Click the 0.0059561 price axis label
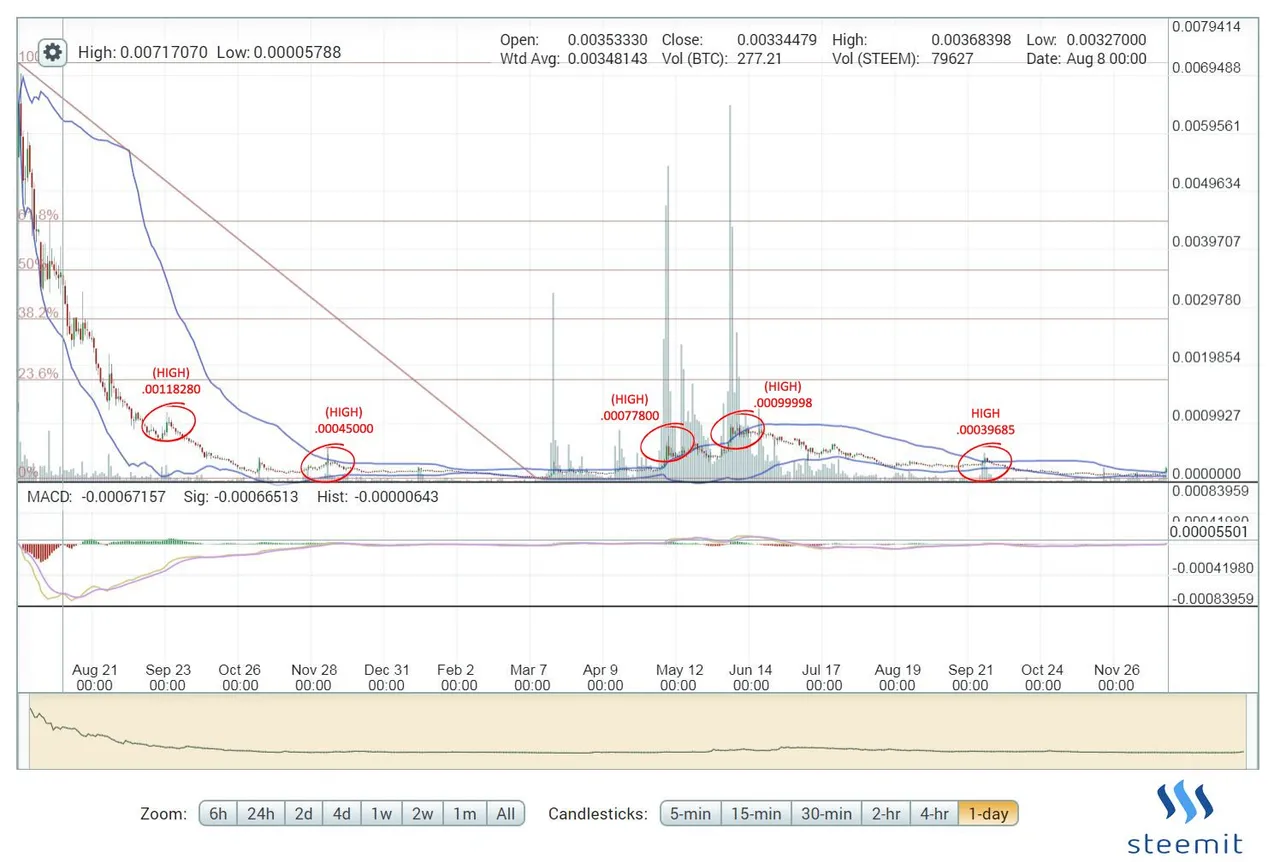Screen dimensions: 1280x862 point(1206,127)
